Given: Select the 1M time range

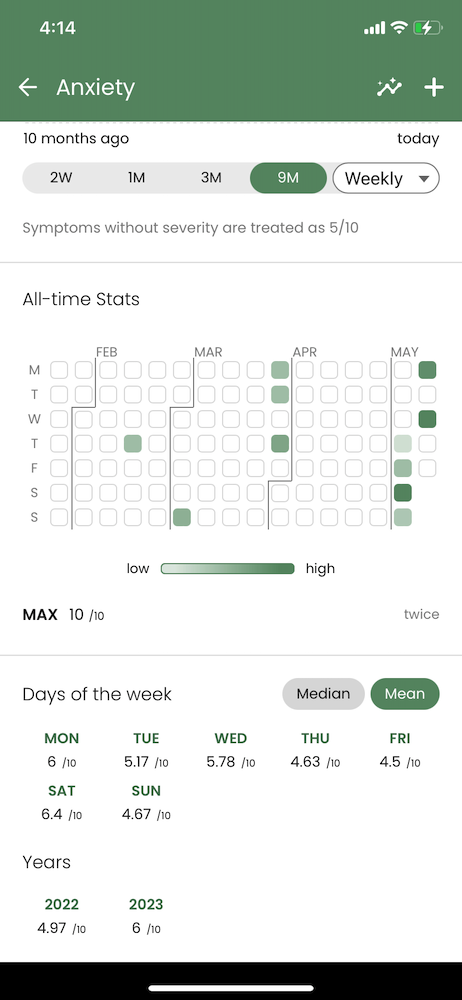Looking at the screenshot, I should pos(137,178).
